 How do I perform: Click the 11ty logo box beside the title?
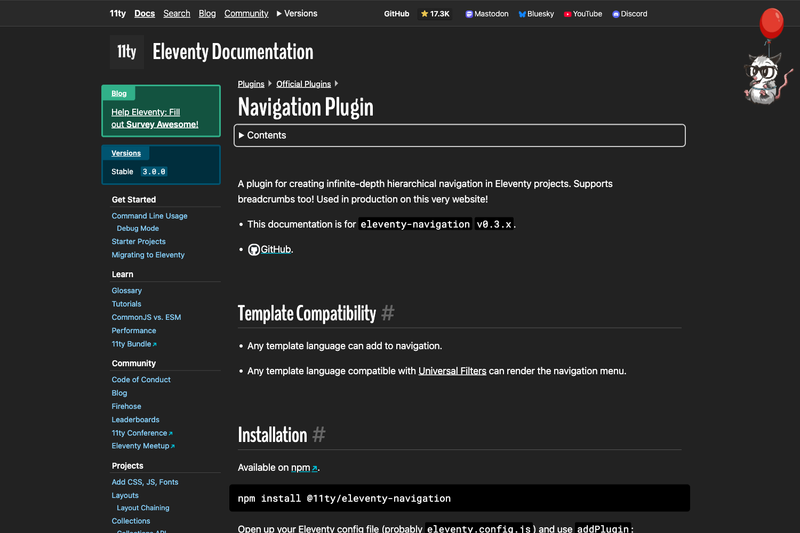tap(127, 52)
